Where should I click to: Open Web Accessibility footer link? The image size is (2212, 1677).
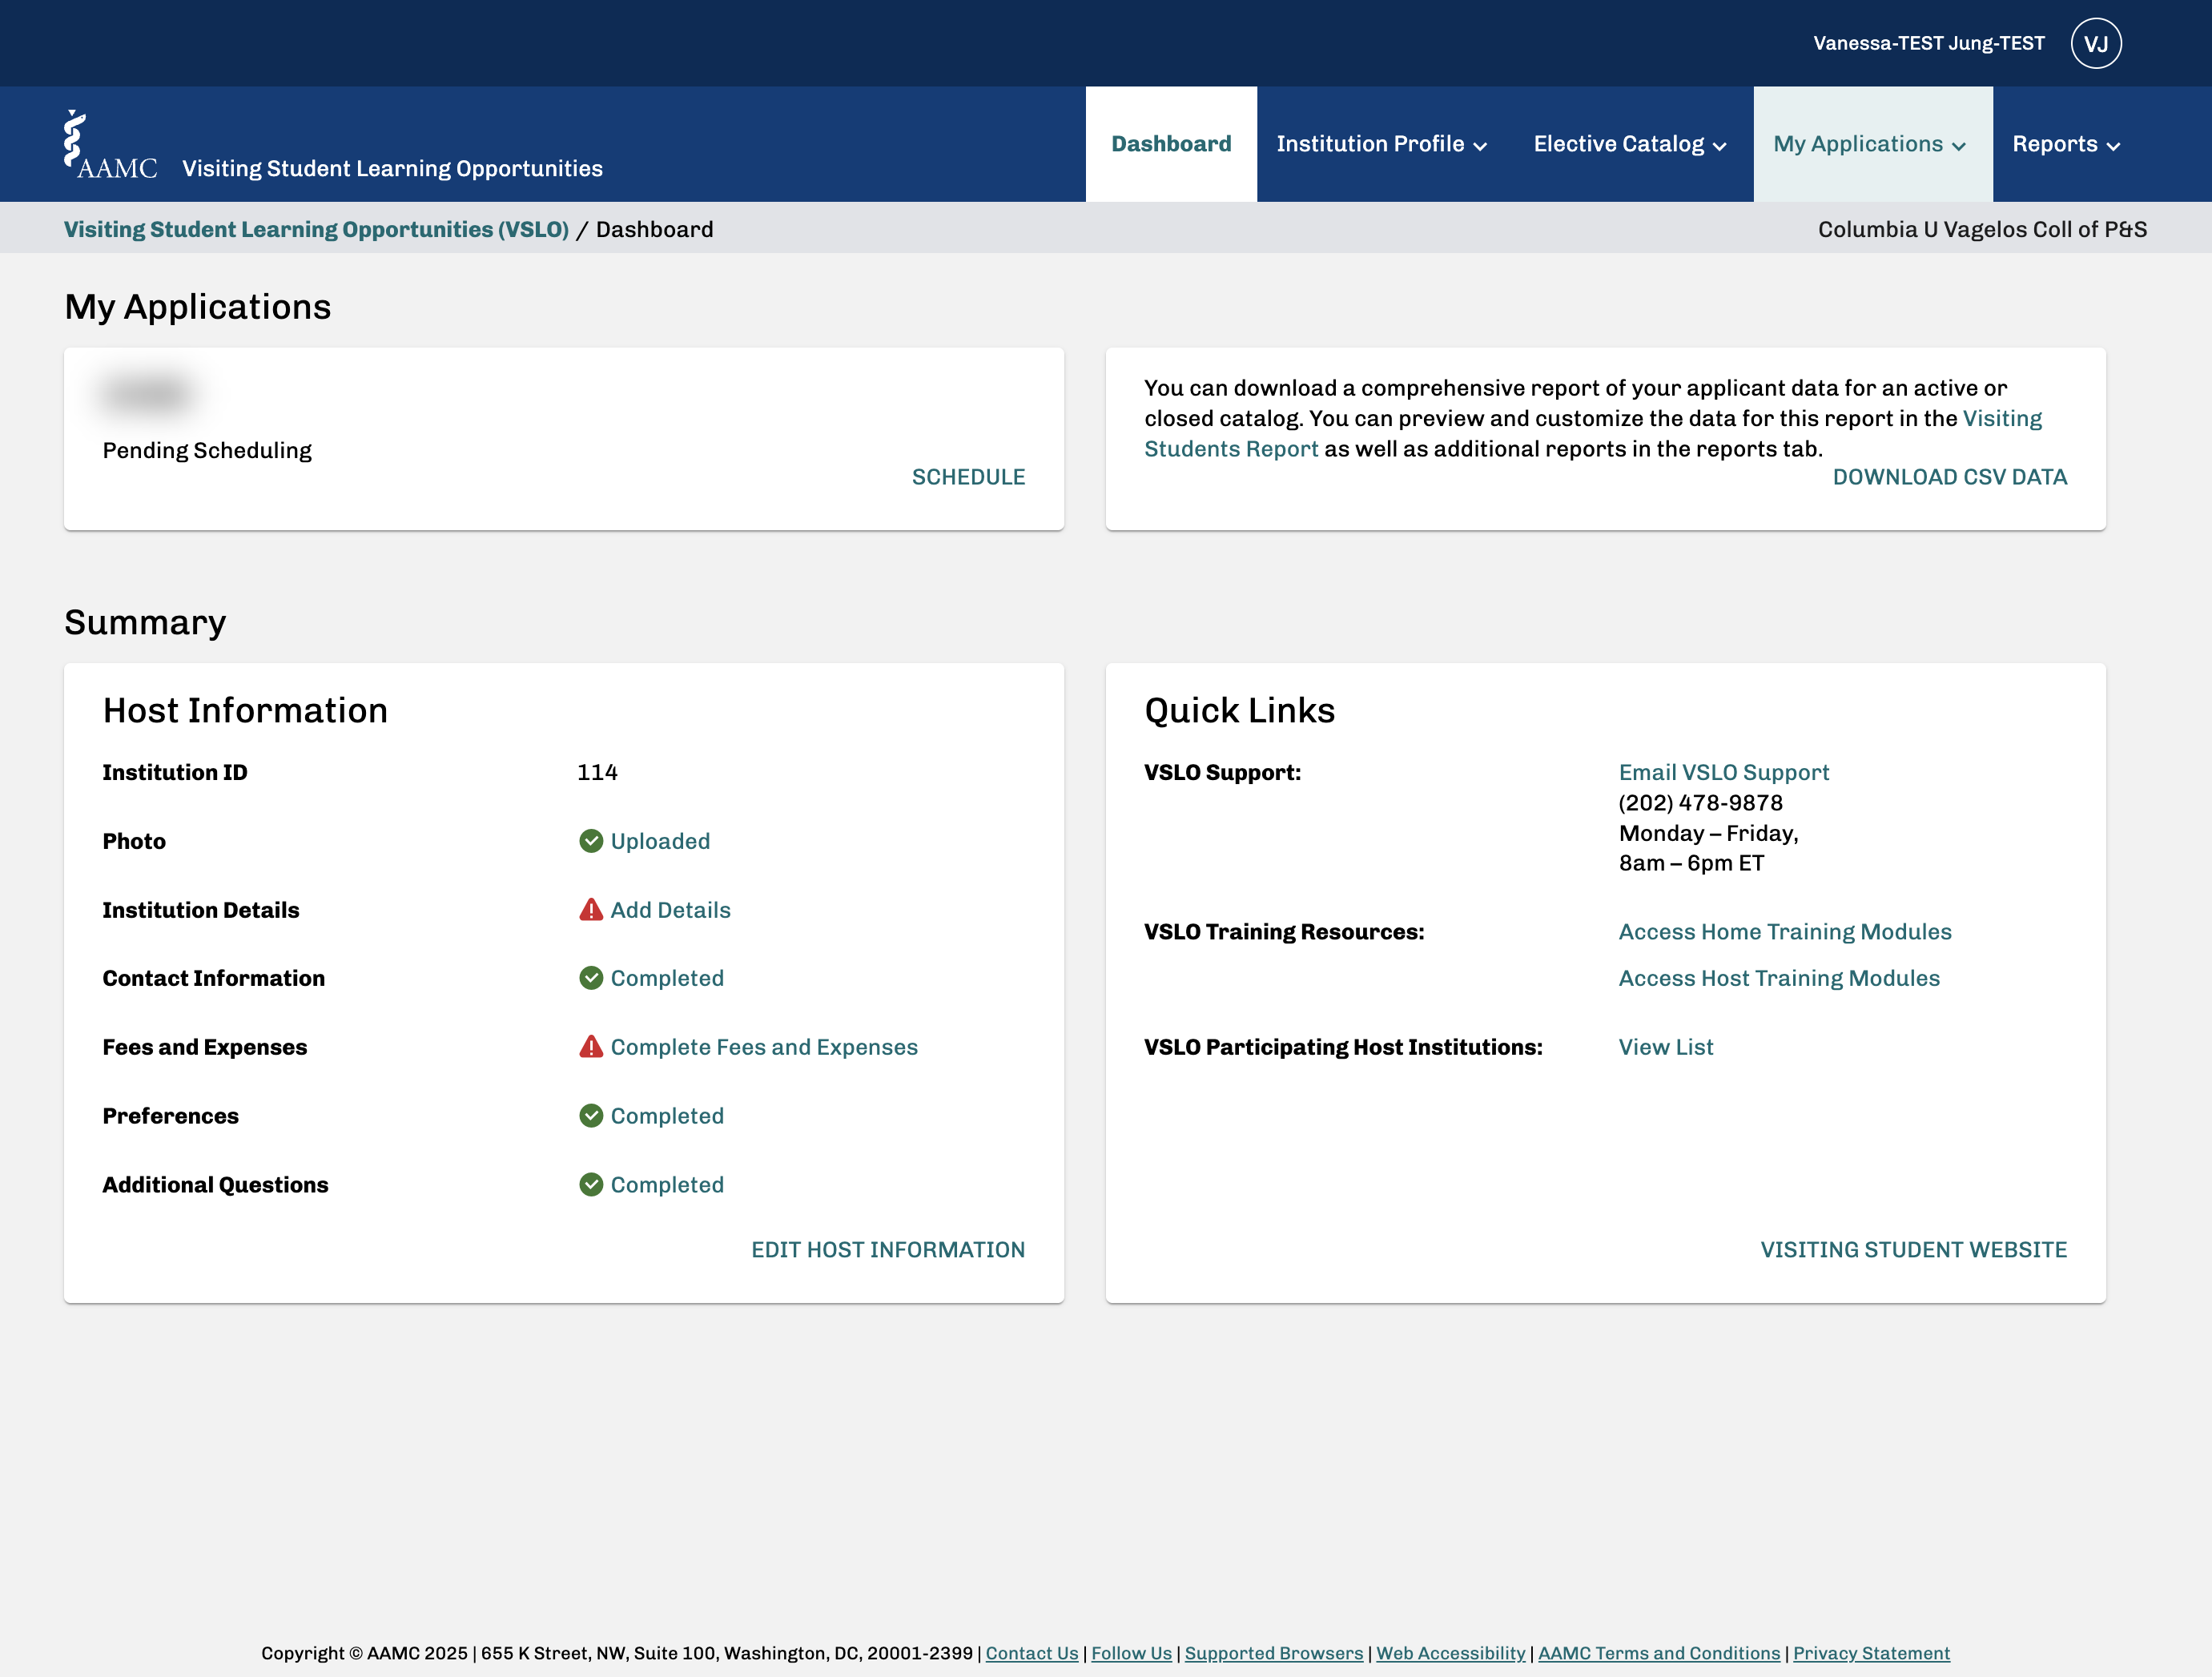1451,1653
